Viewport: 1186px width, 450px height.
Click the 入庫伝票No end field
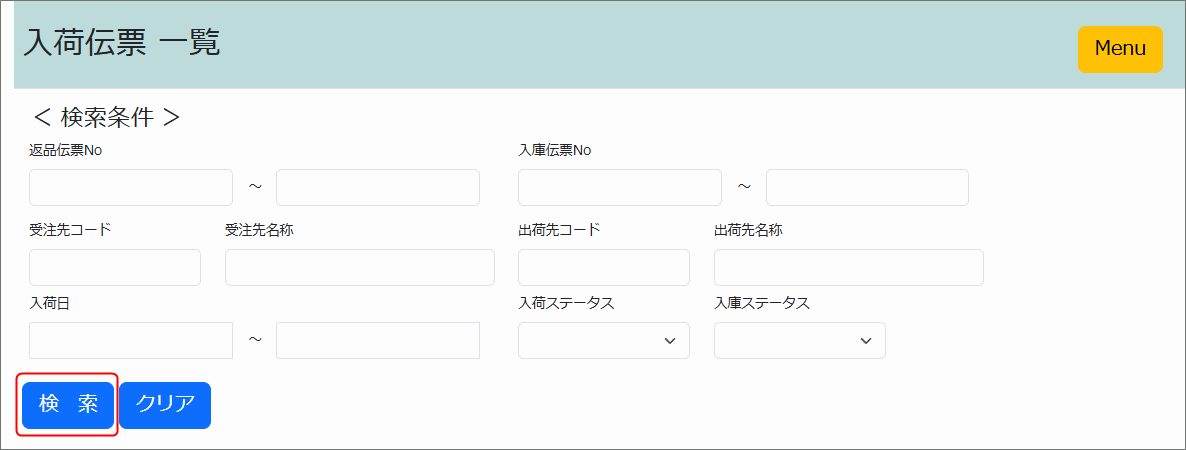(867, 188)
